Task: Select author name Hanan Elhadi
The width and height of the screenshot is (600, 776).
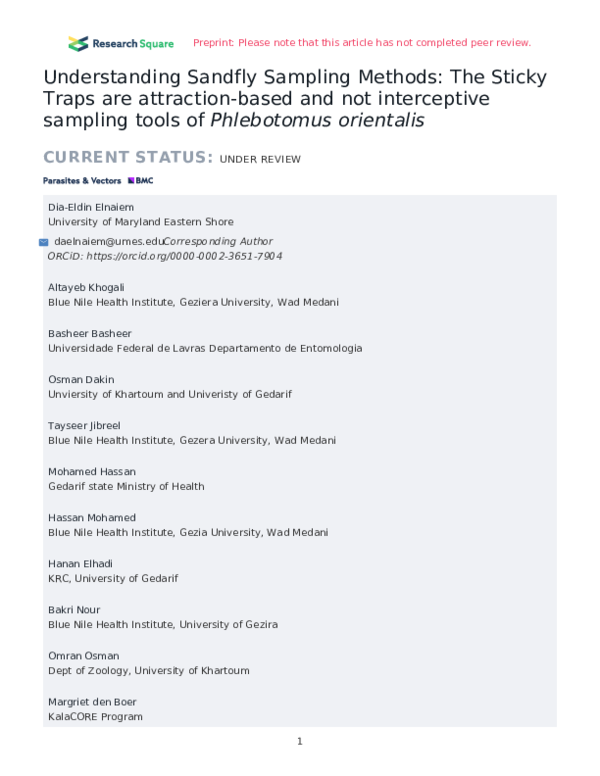Action: point(82,563)
